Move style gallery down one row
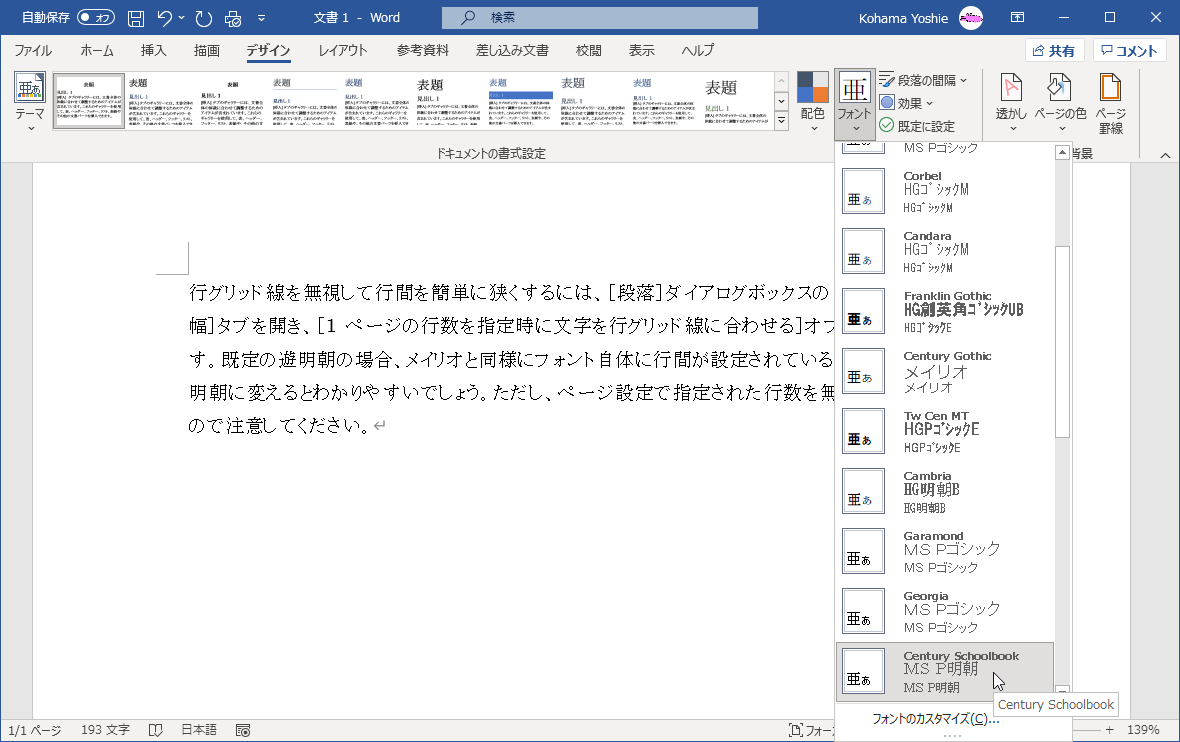1180x742 pixels. 781,101
